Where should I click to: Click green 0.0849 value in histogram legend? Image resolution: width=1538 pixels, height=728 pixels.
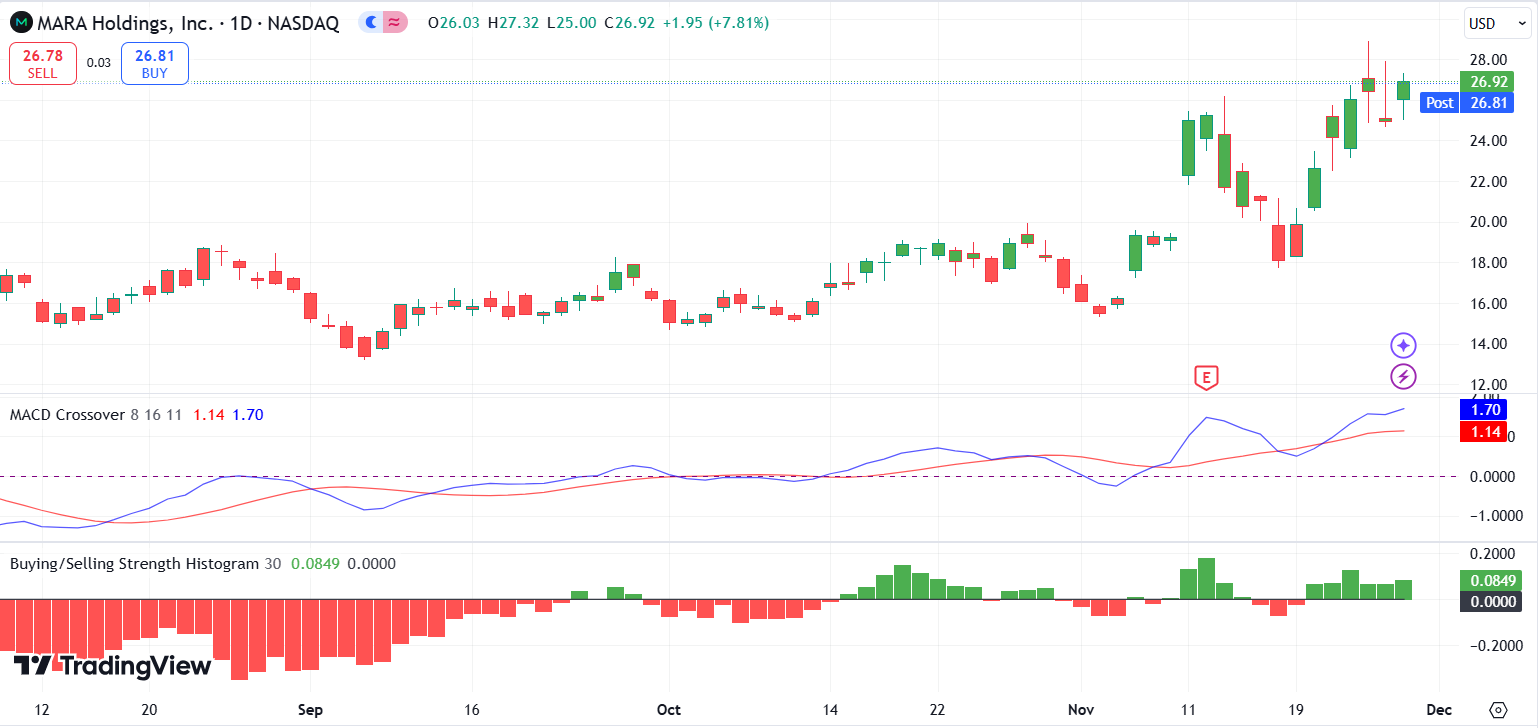pos(313,563)
